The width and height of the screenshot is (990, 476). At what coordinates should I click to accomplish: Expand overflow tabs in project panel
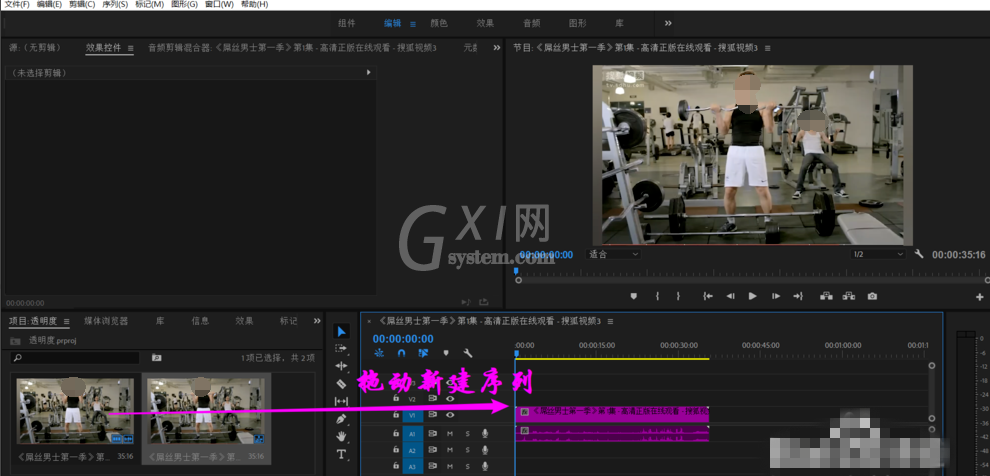317,321
